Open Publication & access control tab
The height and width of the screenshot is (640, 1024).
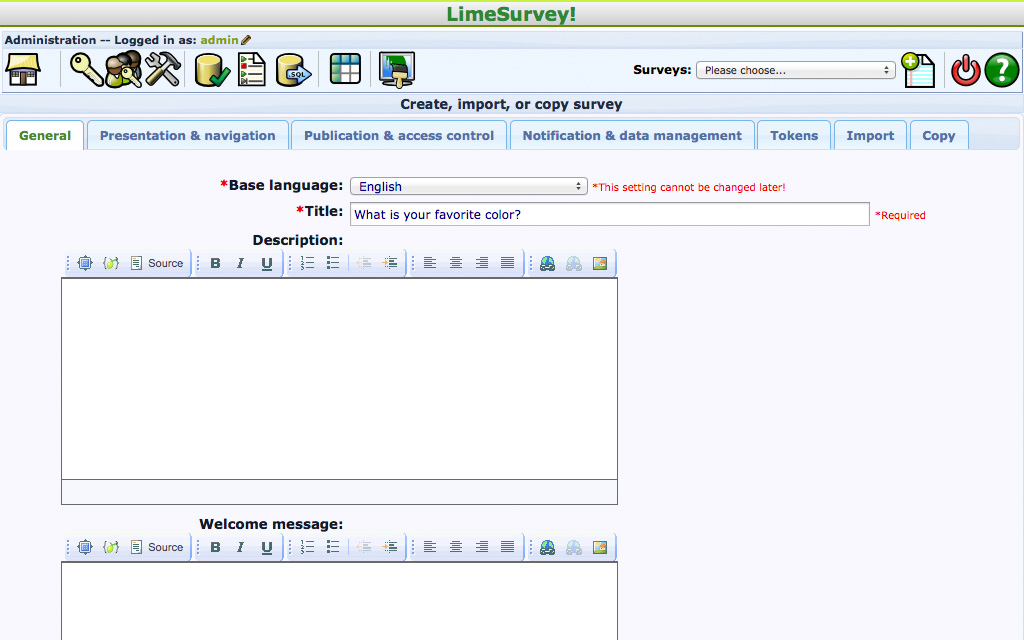[x=399, y=135]
